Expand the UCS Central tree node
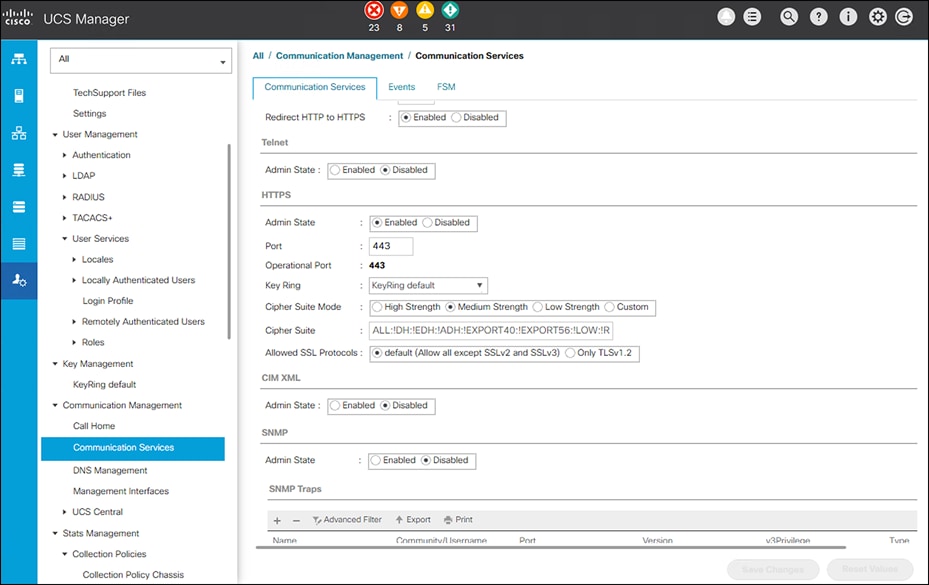Screen dimensions: 929x585 (65, 512)
